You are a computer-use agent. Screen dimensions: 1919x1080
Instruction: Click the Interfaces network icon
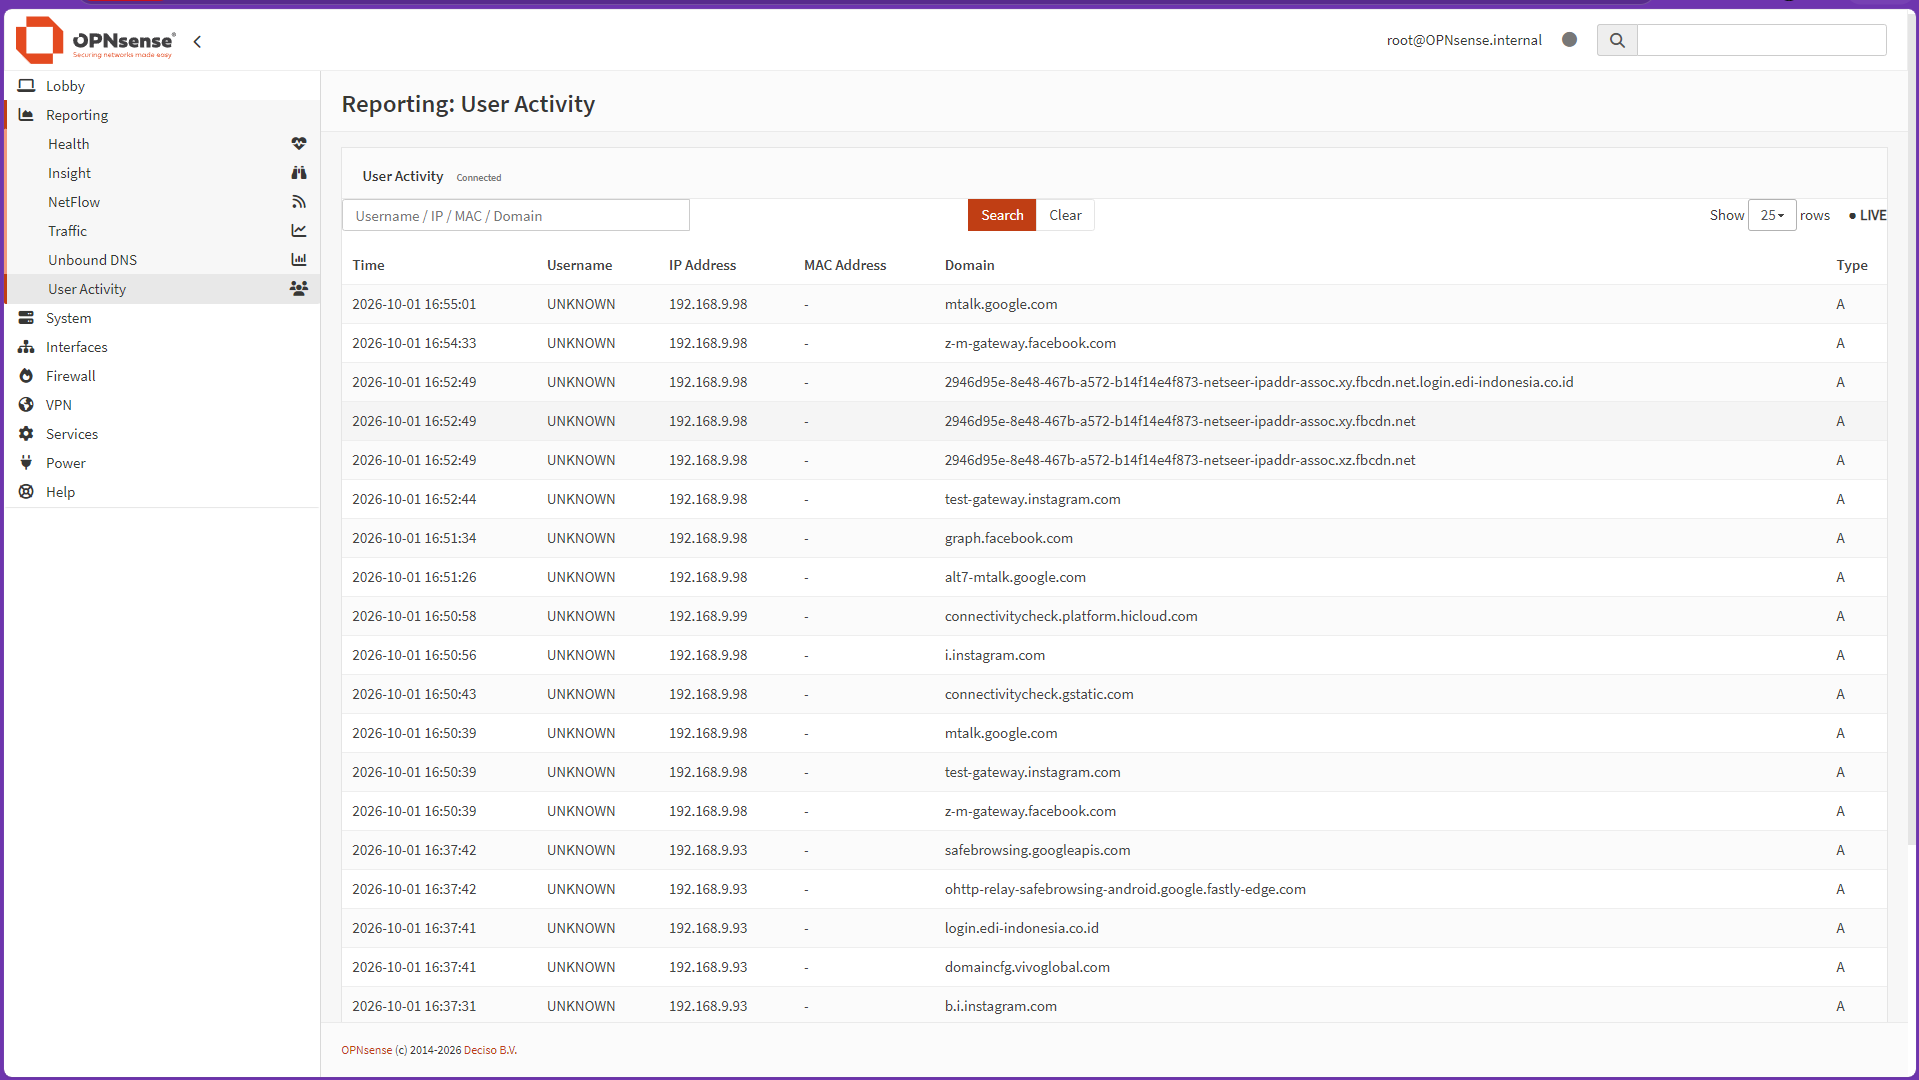coord(26,347)
